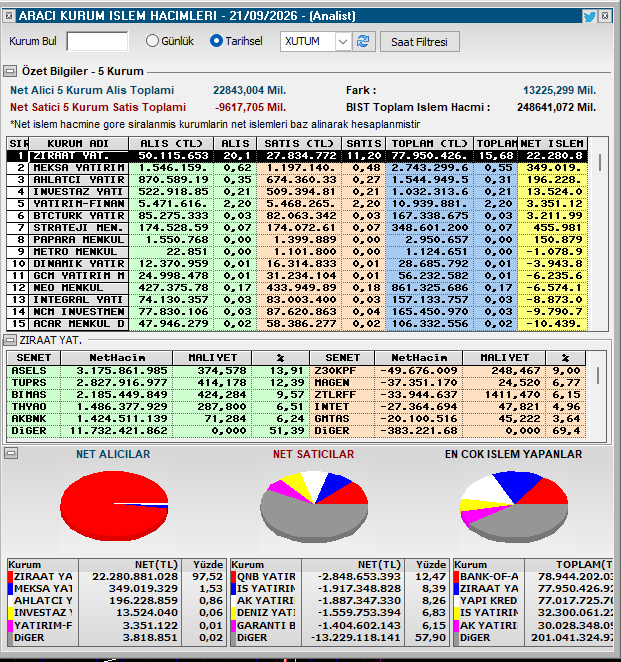The image size is (621, 662).
Task: Sort by the NET ISLEM column header
Action: 552,144
